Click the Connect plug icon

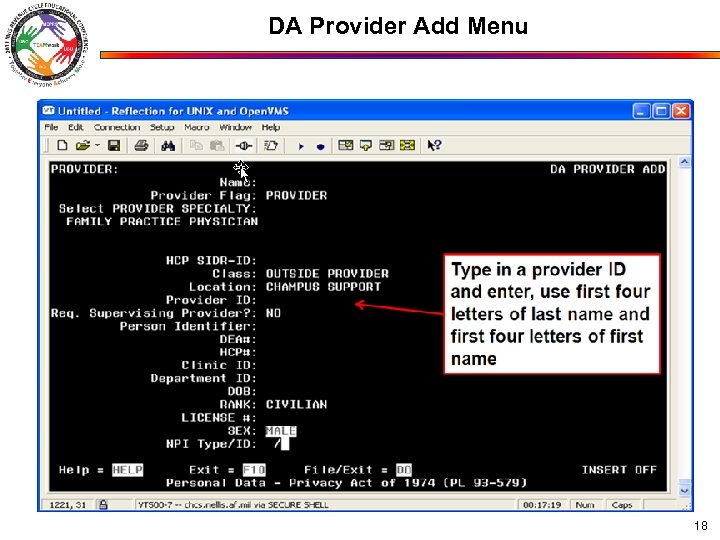click(243, 146)
